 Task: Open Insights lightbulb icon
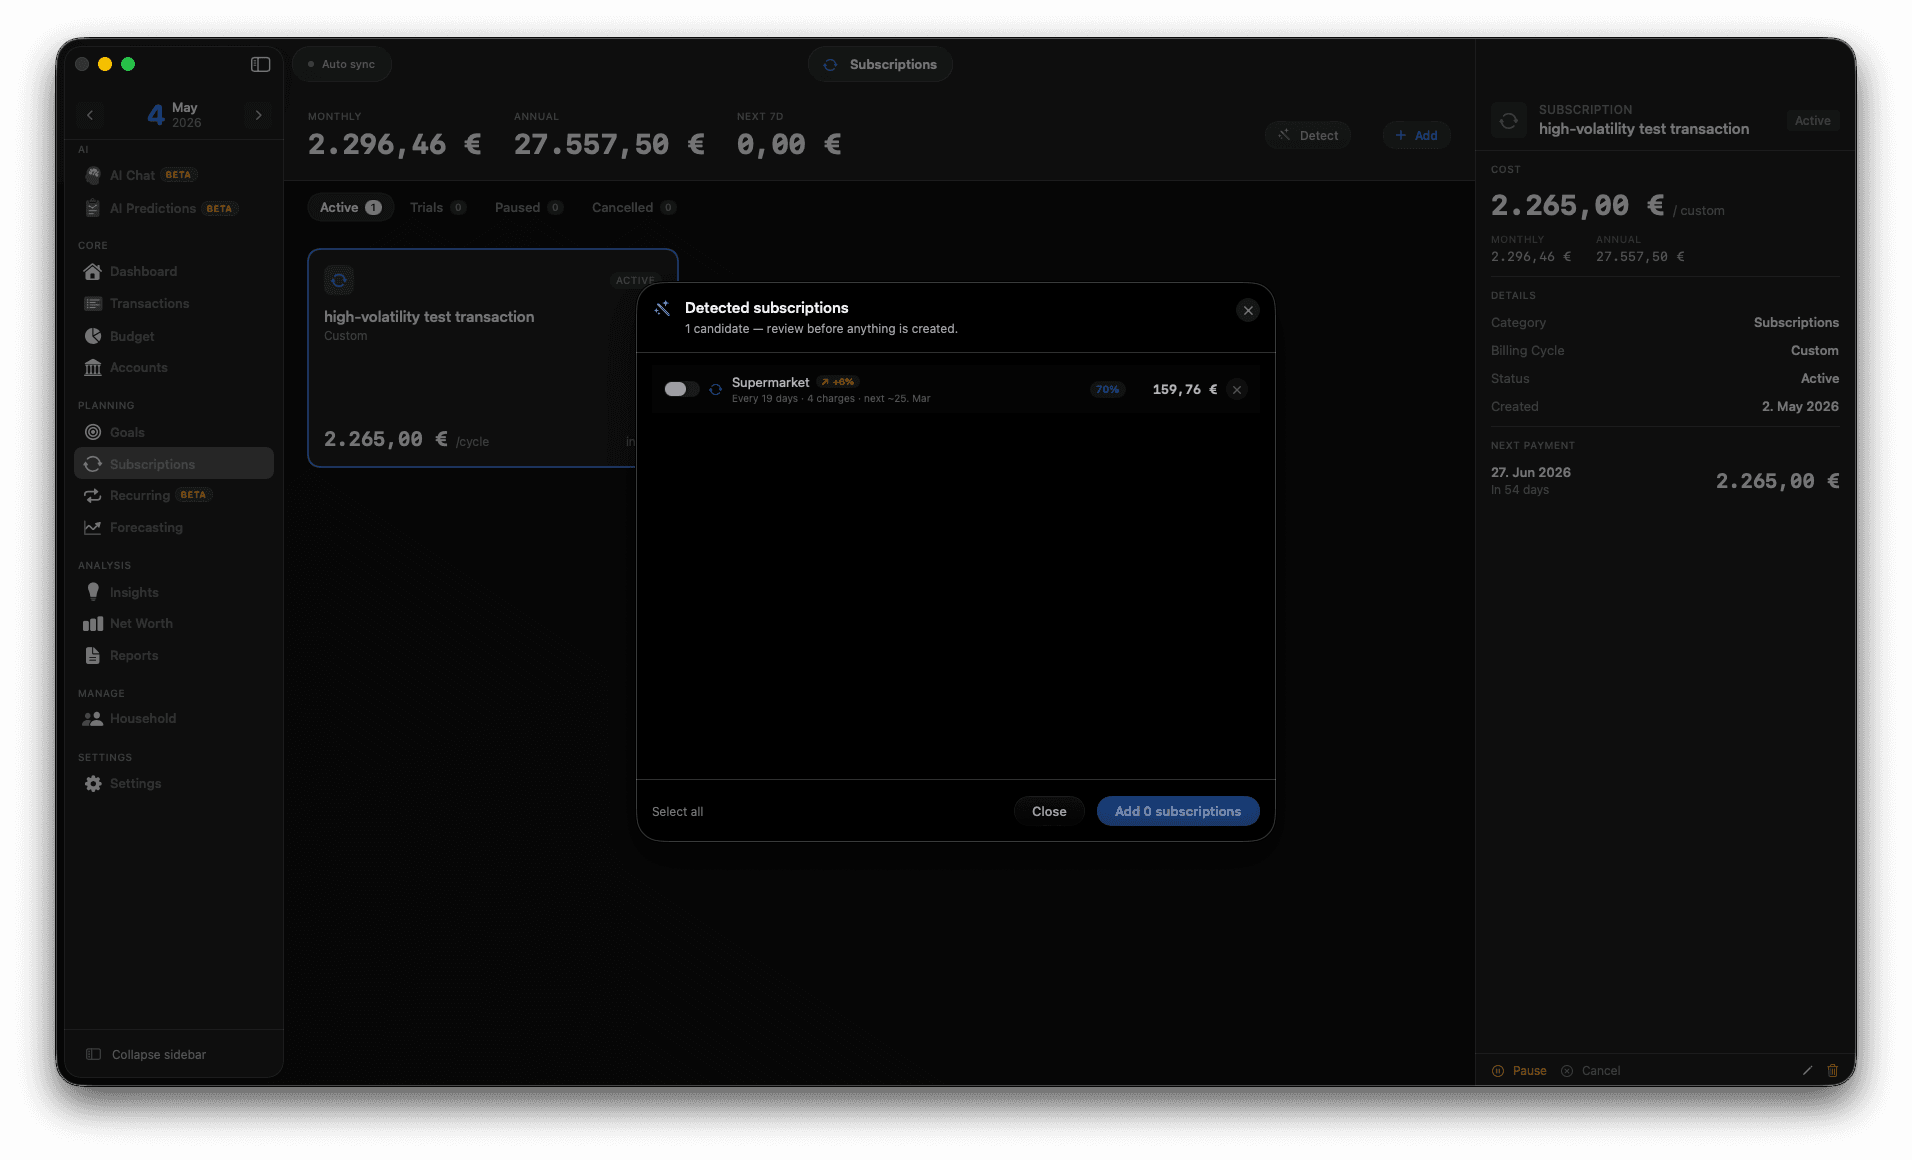pos(93,592)
